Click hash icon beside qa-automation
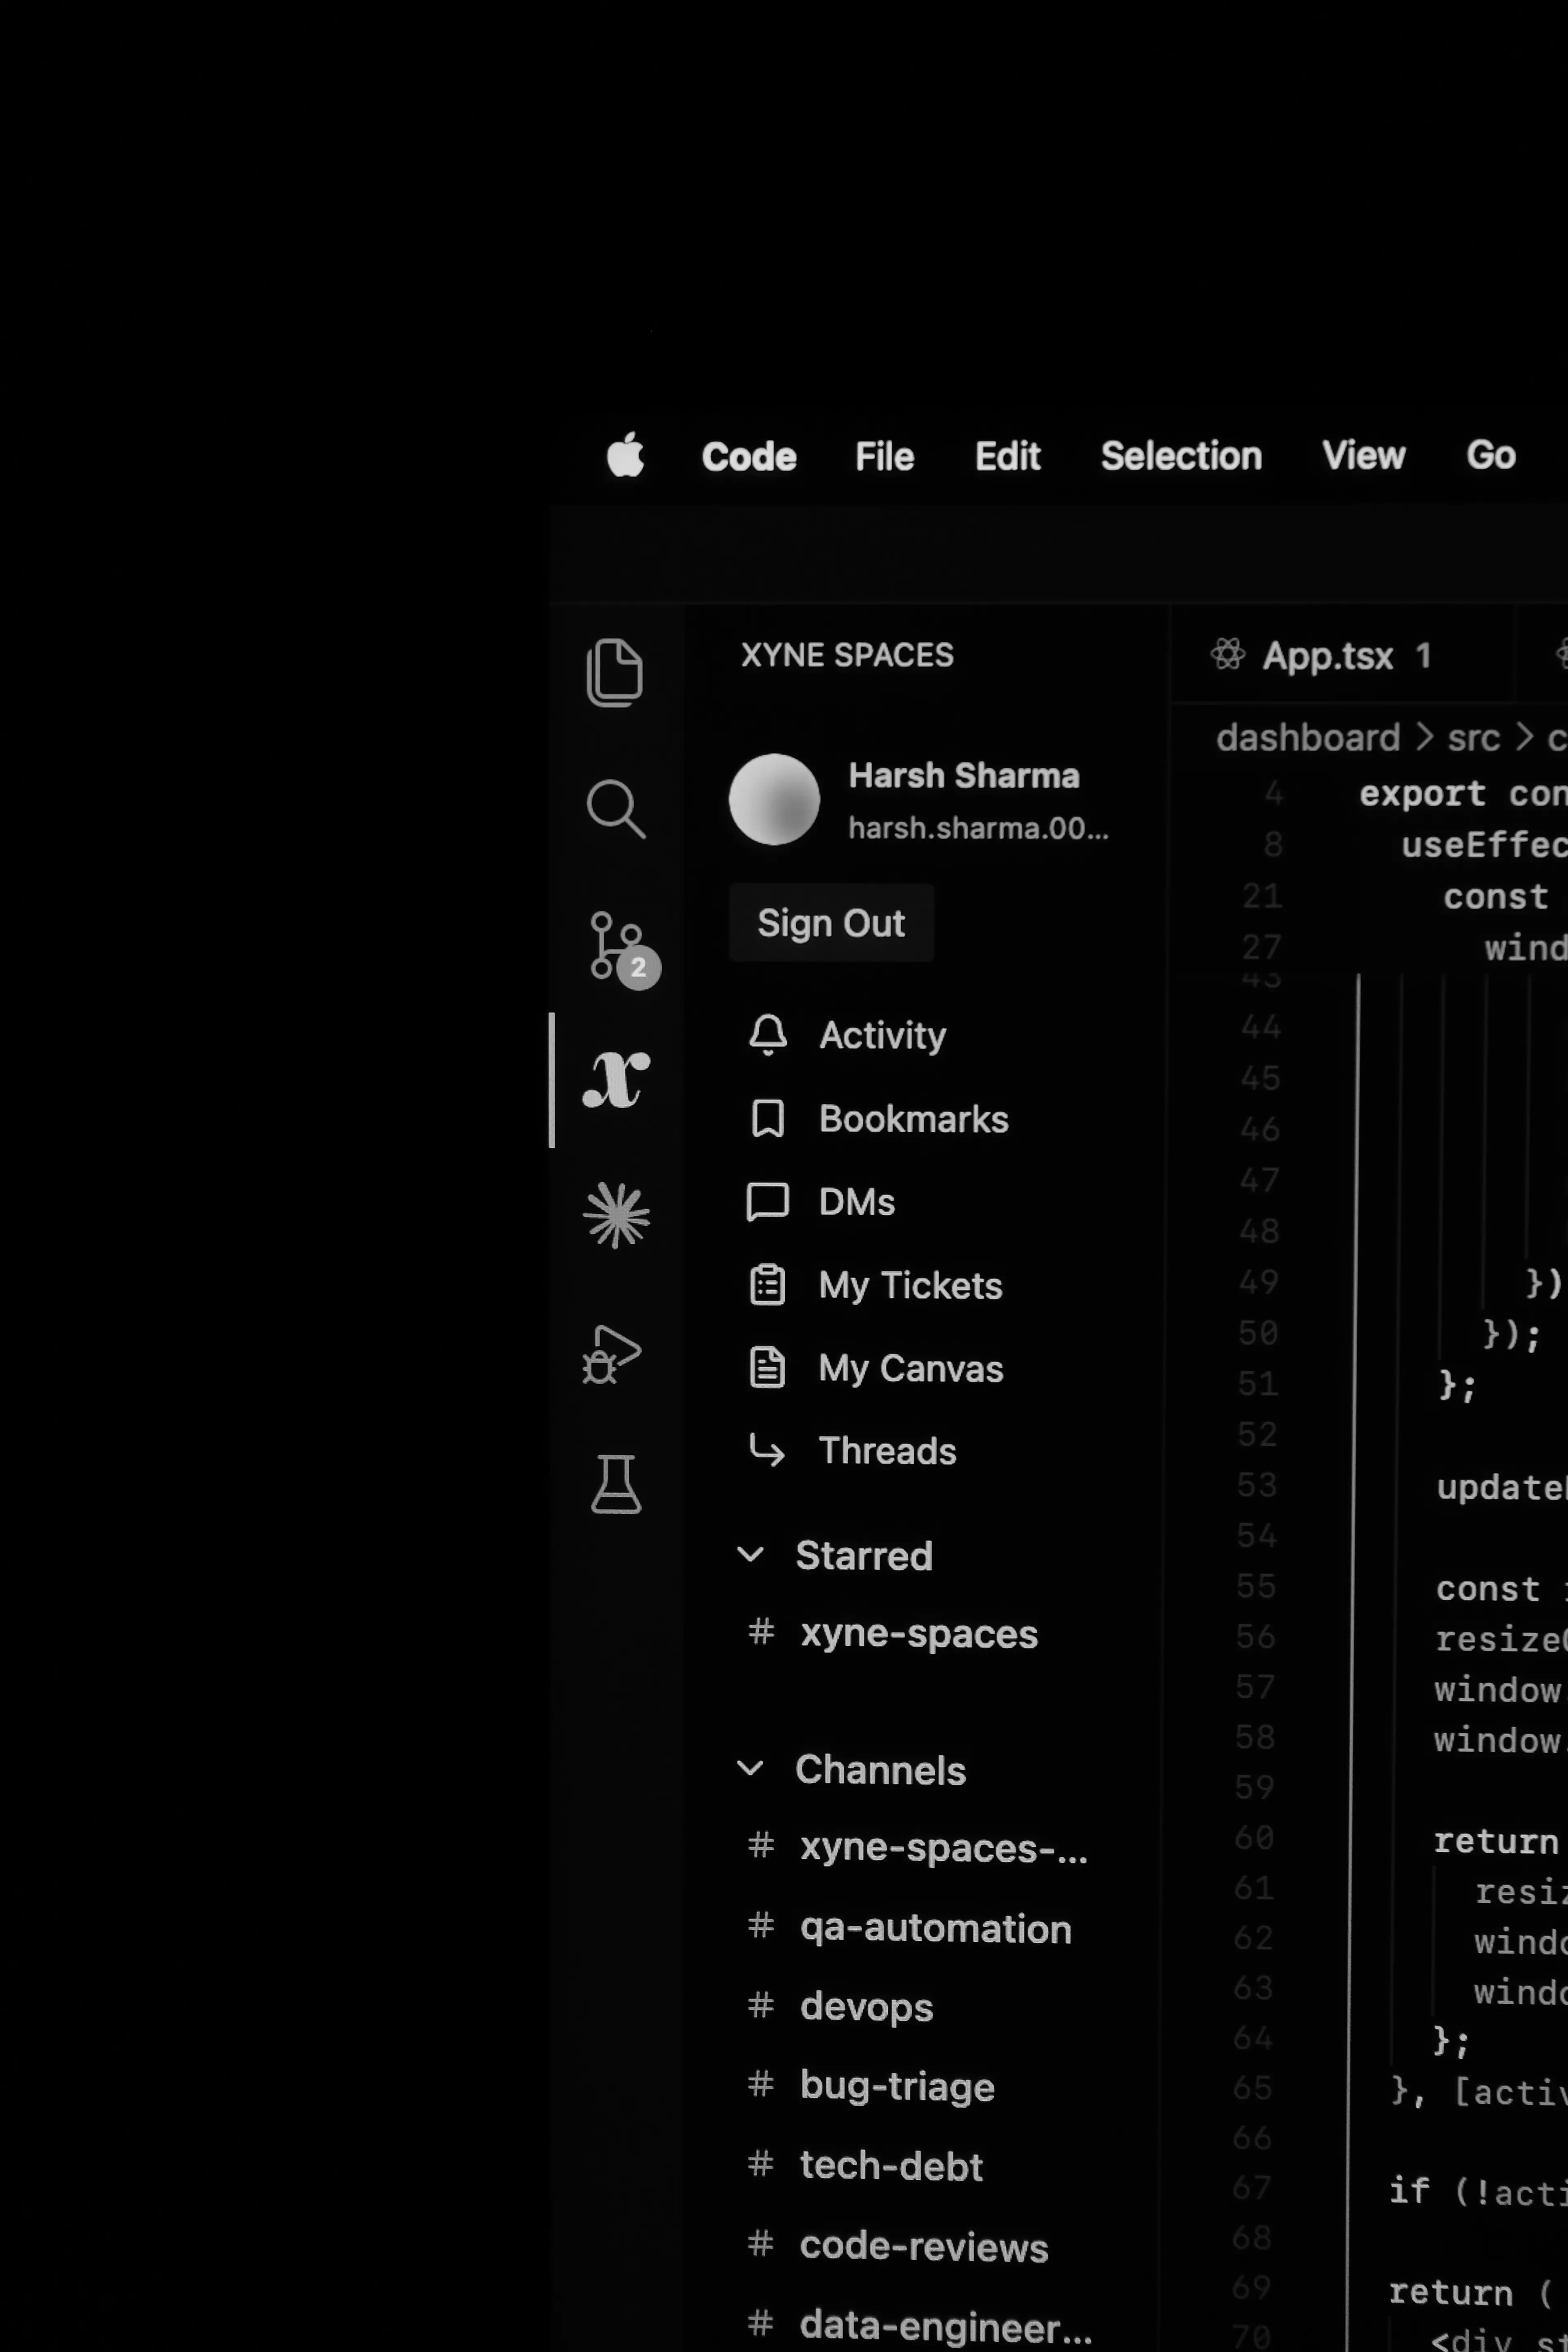Screen dimensions: 1568x2352 click(x=761, y=1926)
